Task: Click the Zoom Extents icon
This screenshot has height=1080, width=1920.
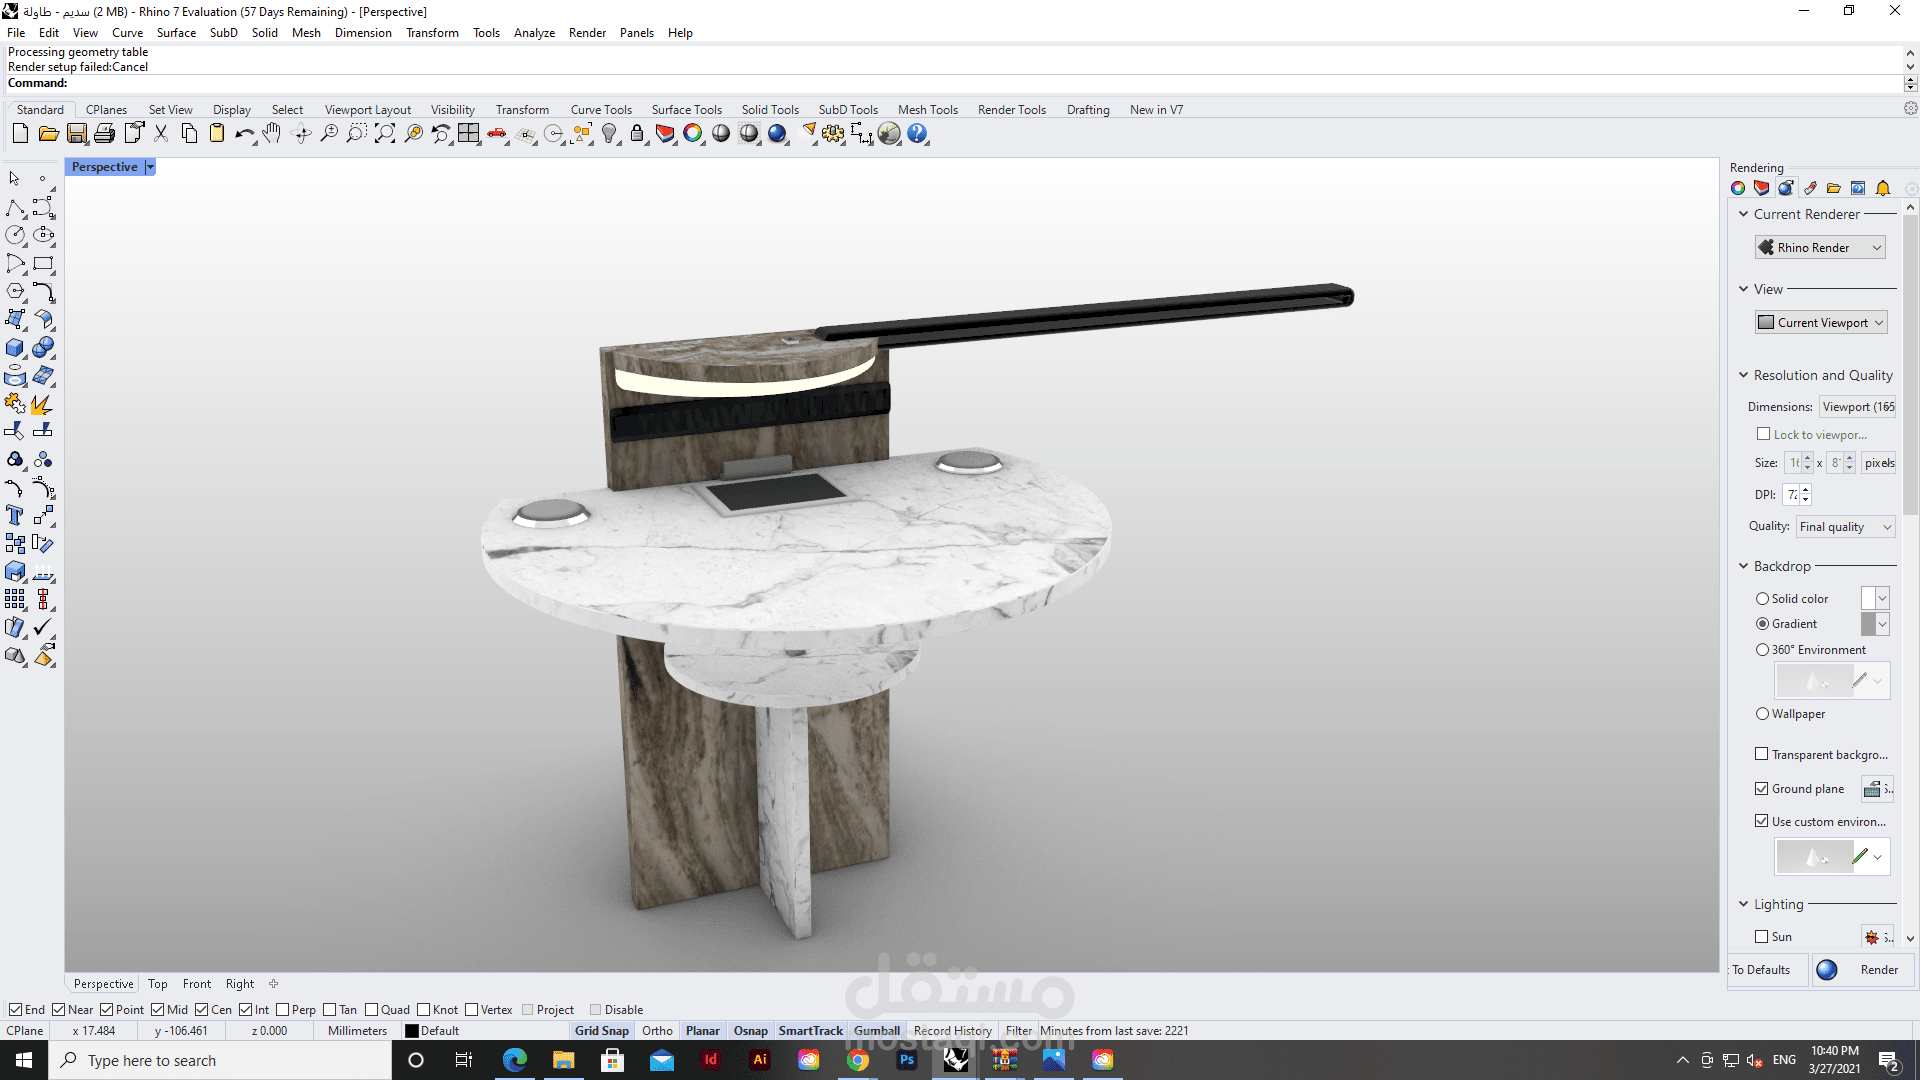Action: click(x=385, y=134)
